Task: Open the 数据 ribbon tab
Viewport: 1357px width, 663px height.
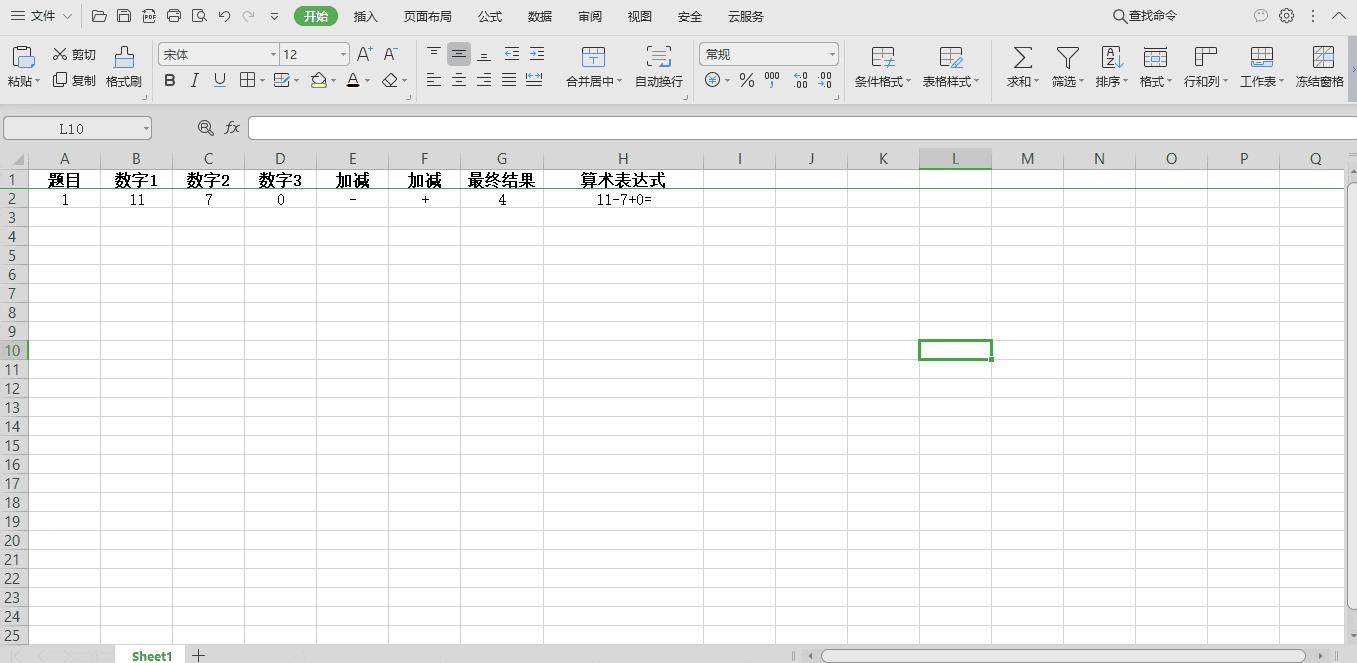Action: point(539,16)
